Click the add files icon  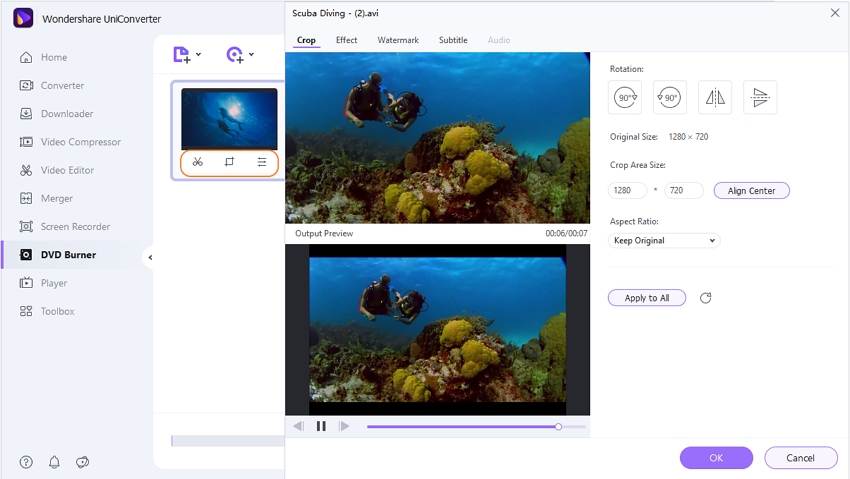(182, 55)
